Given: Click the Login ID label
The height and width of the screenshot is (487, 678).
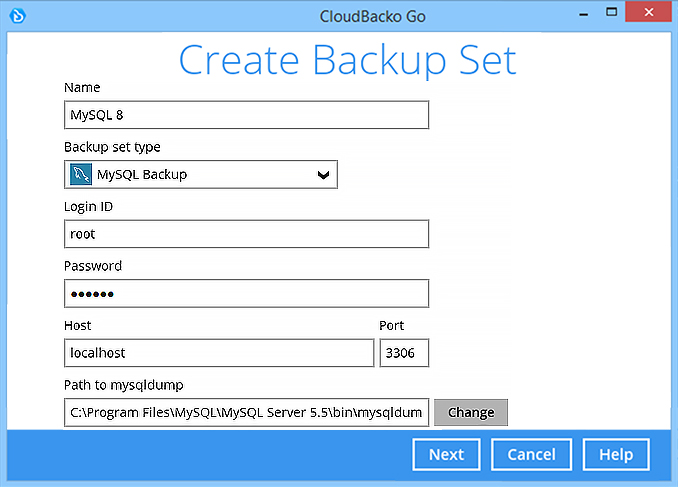Looking at the screenshot, I should coord(88,207).
